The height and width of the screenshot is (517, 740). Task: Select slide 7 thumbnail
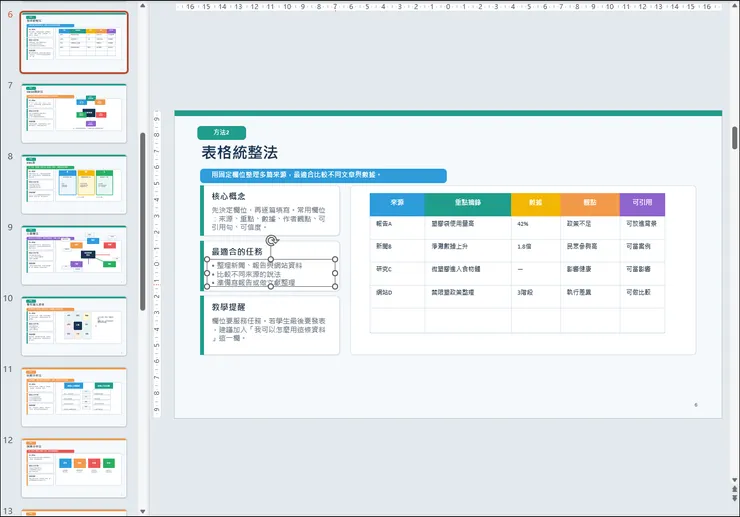coord(74,113)
